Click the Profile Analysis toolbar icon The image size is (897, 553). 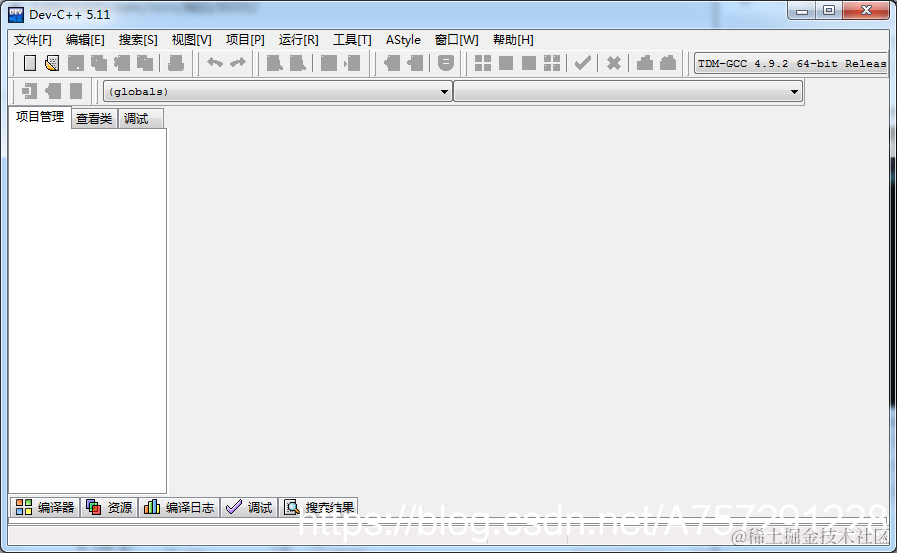click(645, 63)
